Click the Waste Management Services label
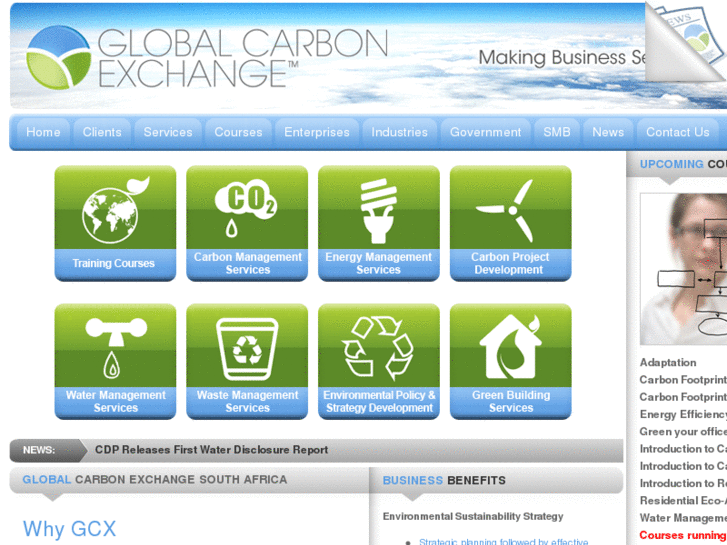Screen dimensions: 727x545 tap(248, 402)
